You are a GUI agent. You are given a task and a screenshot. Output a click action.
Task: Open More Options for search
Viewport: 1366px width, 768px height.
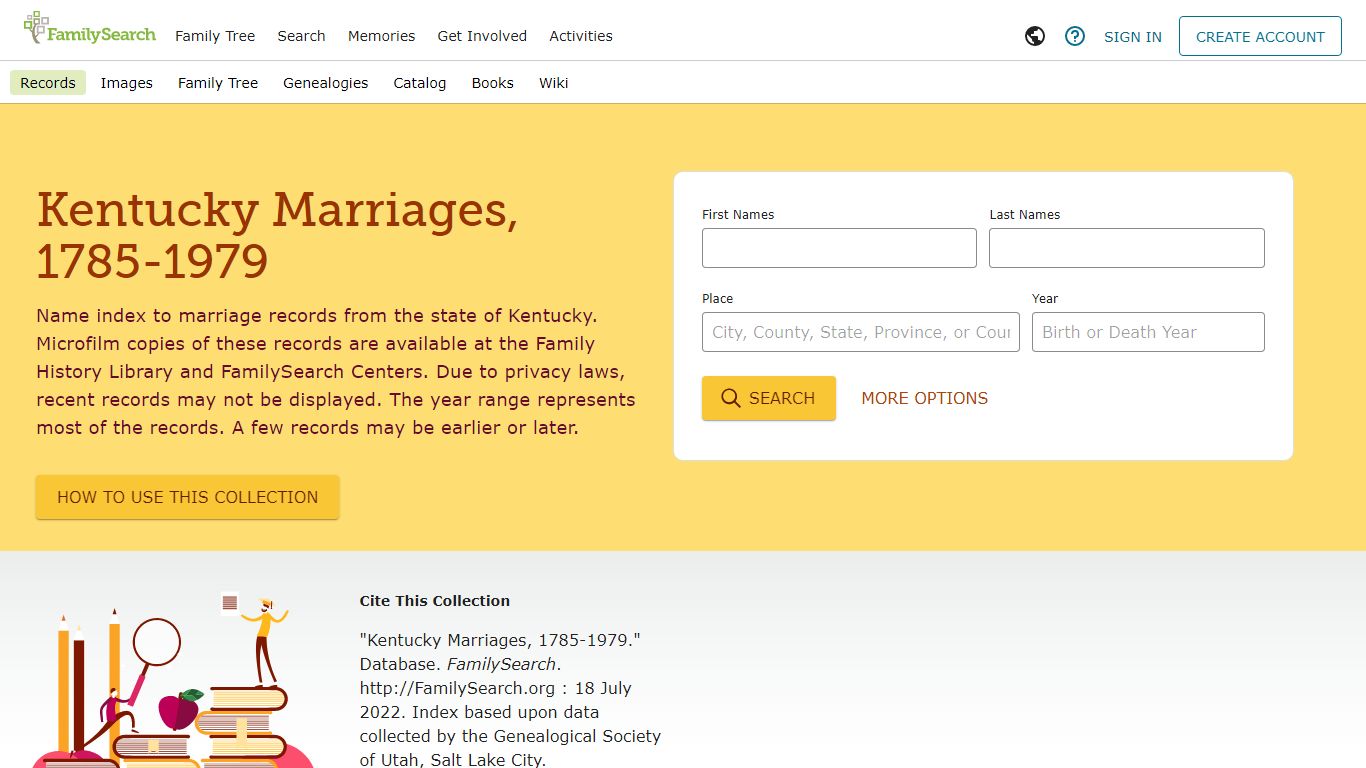pos(924,398)
